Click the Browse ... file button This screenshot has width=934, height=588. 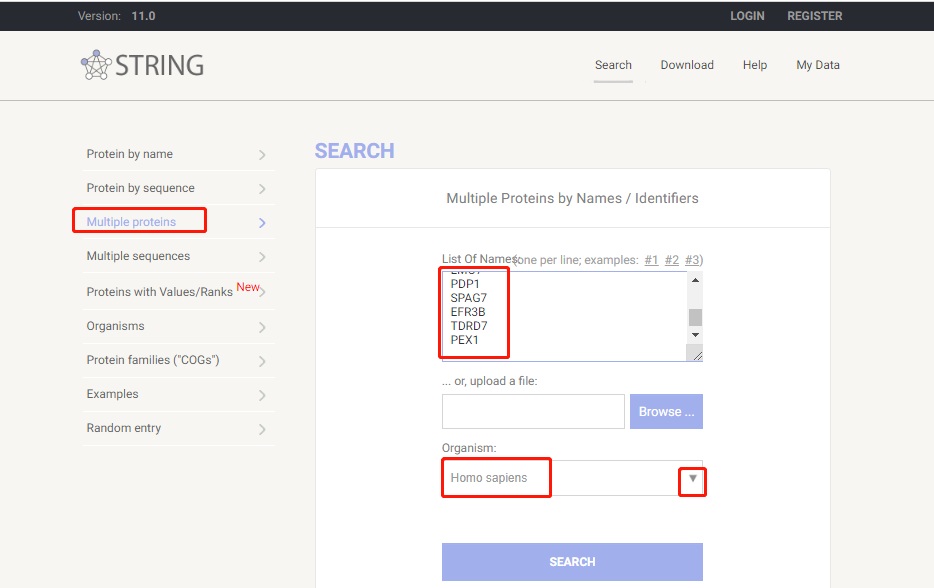click(666, 412)
